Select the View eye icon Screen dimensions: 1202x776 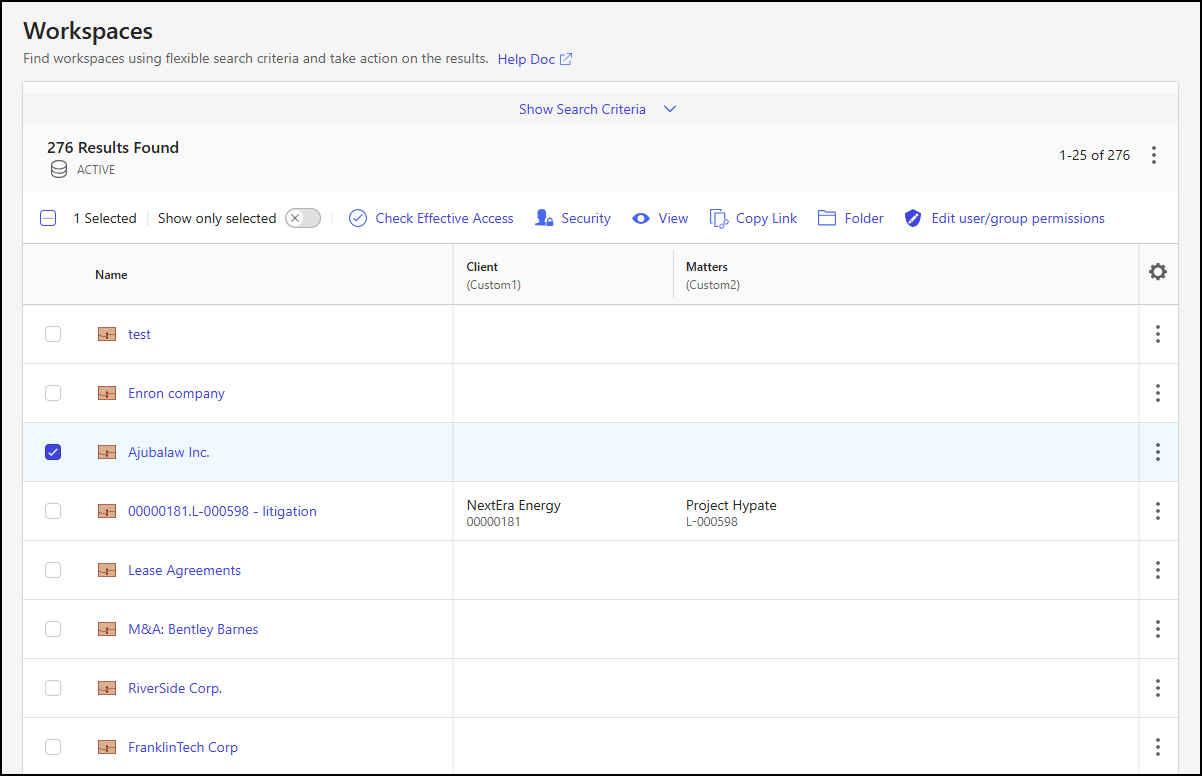640,218
